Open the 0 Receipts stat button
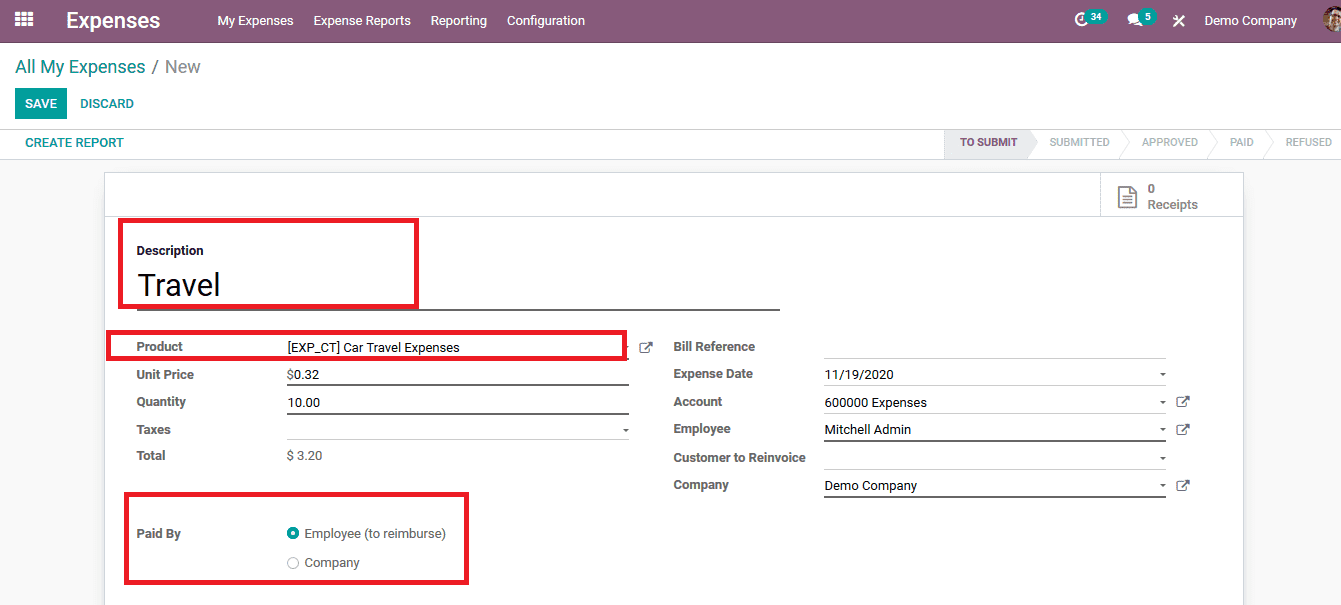 click(1171, 196)
